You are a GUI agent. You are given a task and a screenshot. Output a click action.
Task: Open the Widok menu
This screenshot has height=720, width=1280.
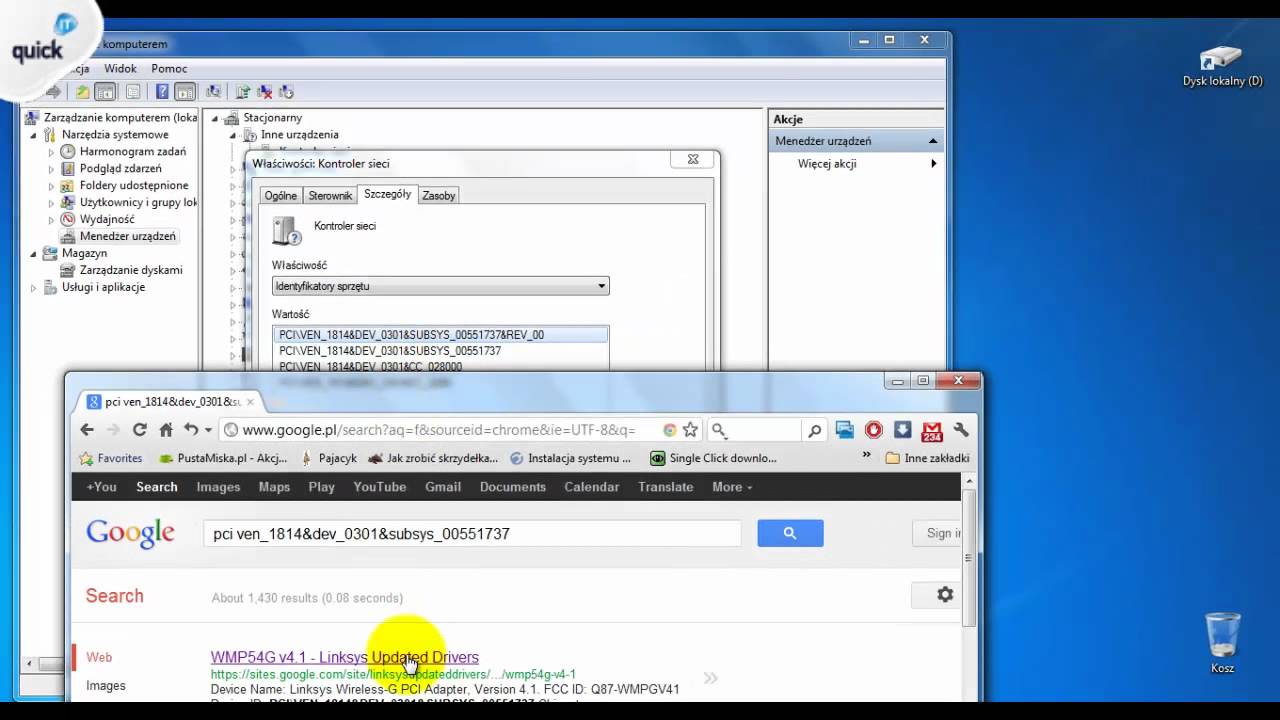120,68
